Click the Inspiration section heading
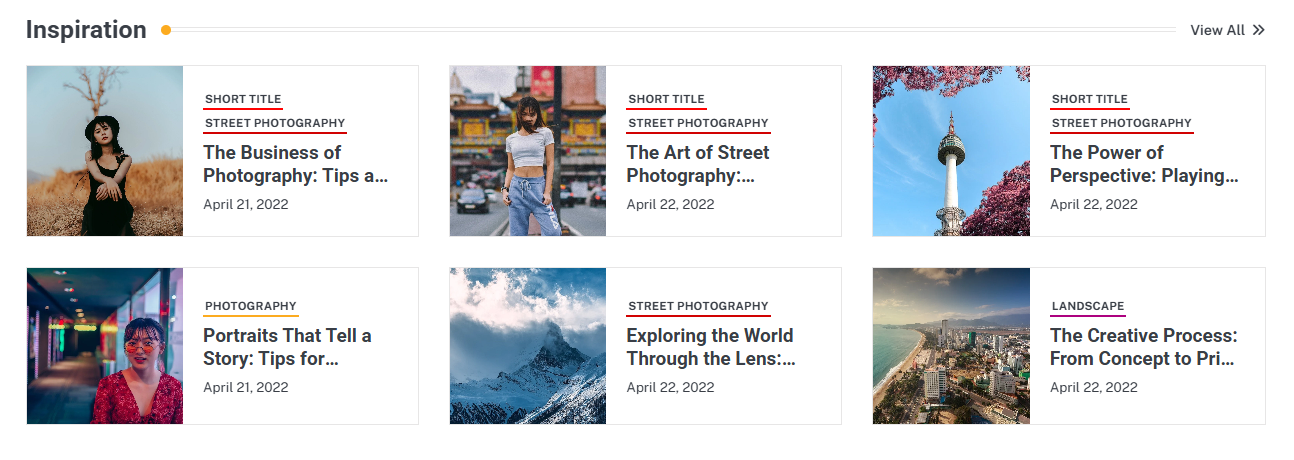Screen dimensions: 1294x460 (x=86, y=30)
